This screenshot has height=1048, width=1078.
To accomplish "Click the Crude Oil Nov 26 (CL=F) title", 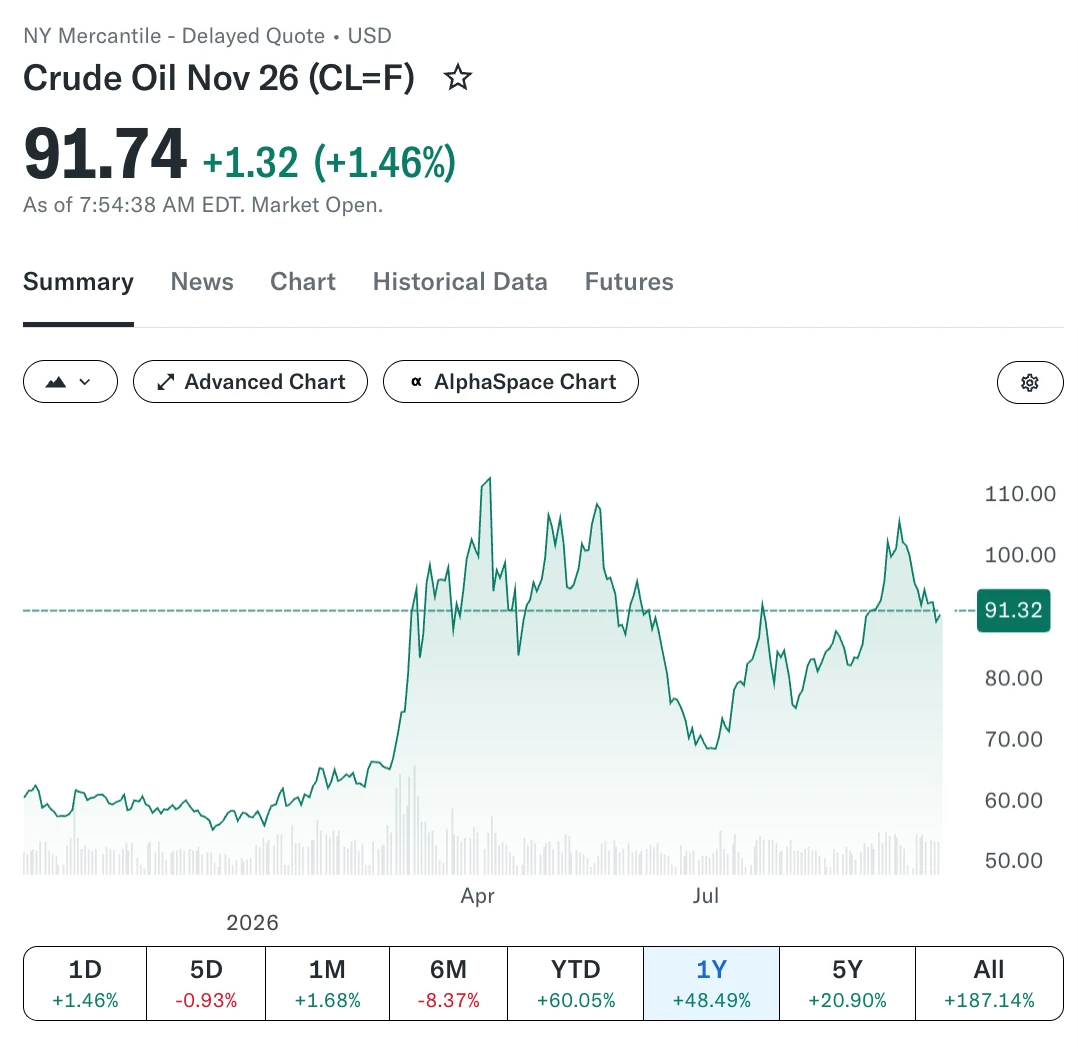I will 219,78.
